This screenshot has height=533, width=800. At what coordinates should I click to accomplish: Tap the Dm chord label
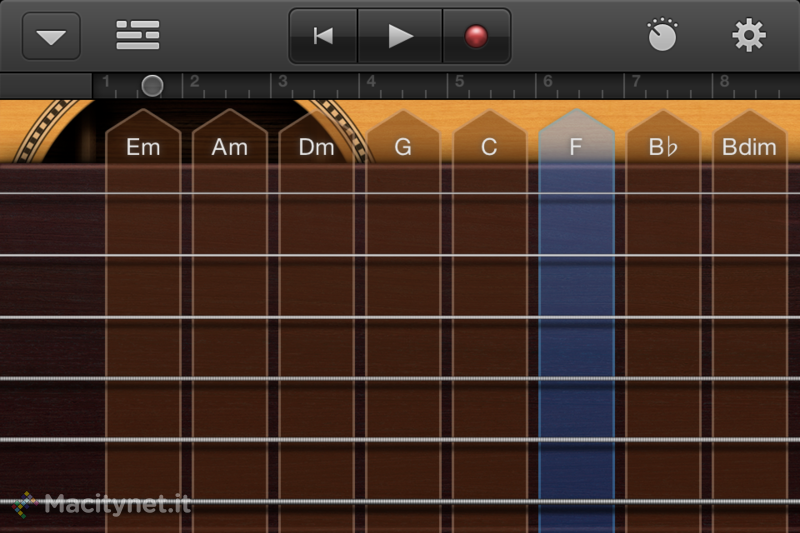[316, 148]
